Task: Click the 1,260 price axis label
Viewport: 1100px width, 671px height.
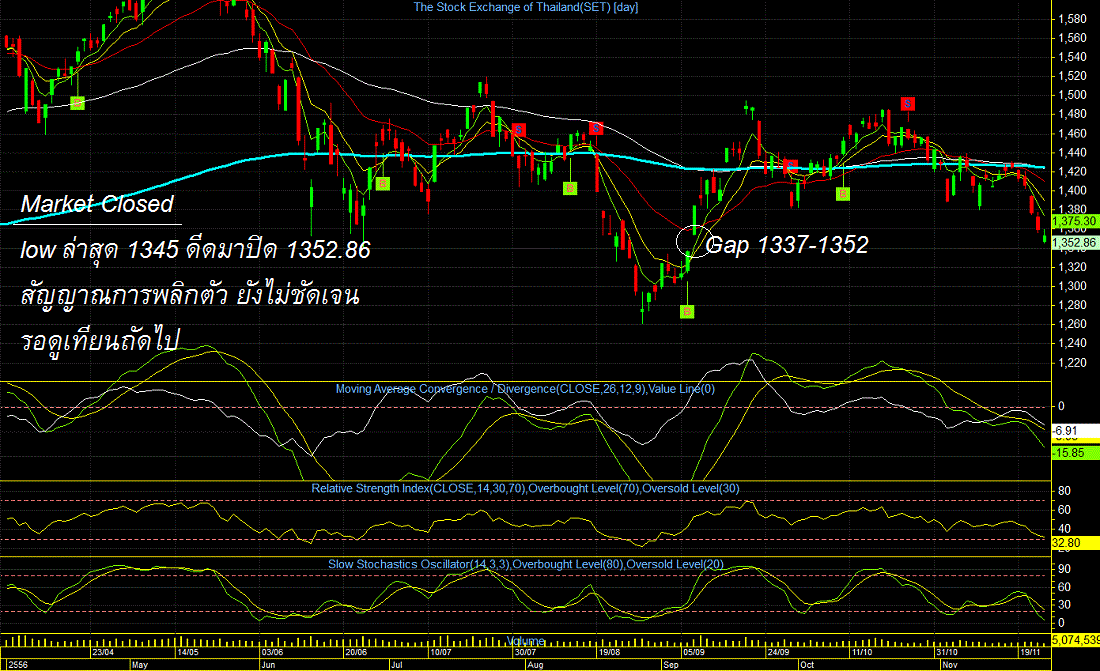Action: 1072,324
